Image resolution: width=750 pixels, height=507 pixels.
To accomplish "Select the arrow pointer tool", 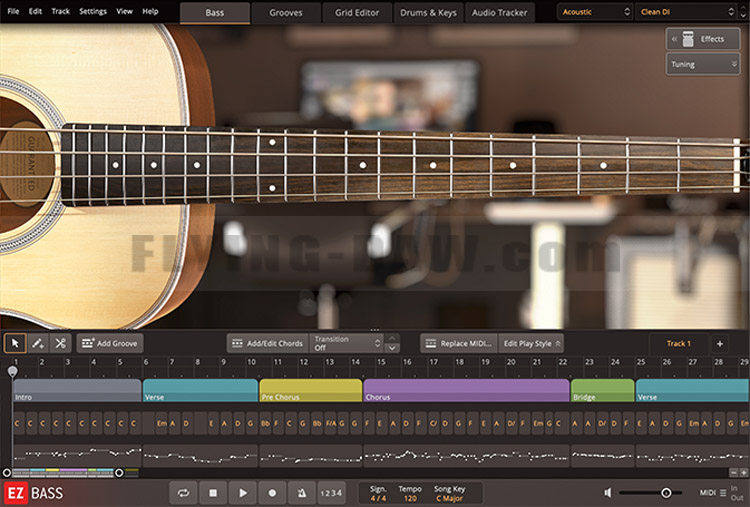I will click(x=15, y=343).
